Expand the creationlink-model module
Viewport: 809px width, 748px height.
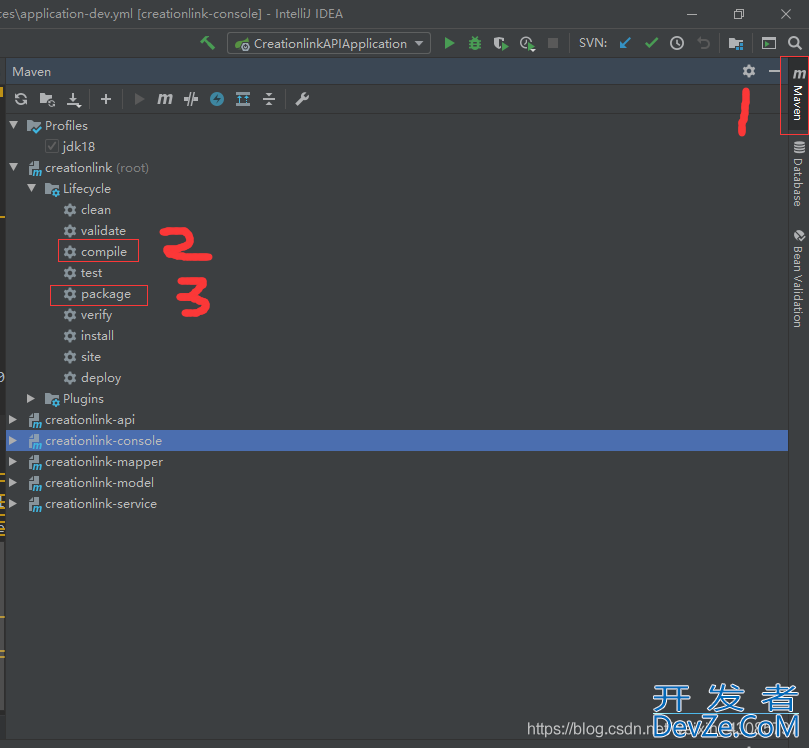[x=13, y=483]
